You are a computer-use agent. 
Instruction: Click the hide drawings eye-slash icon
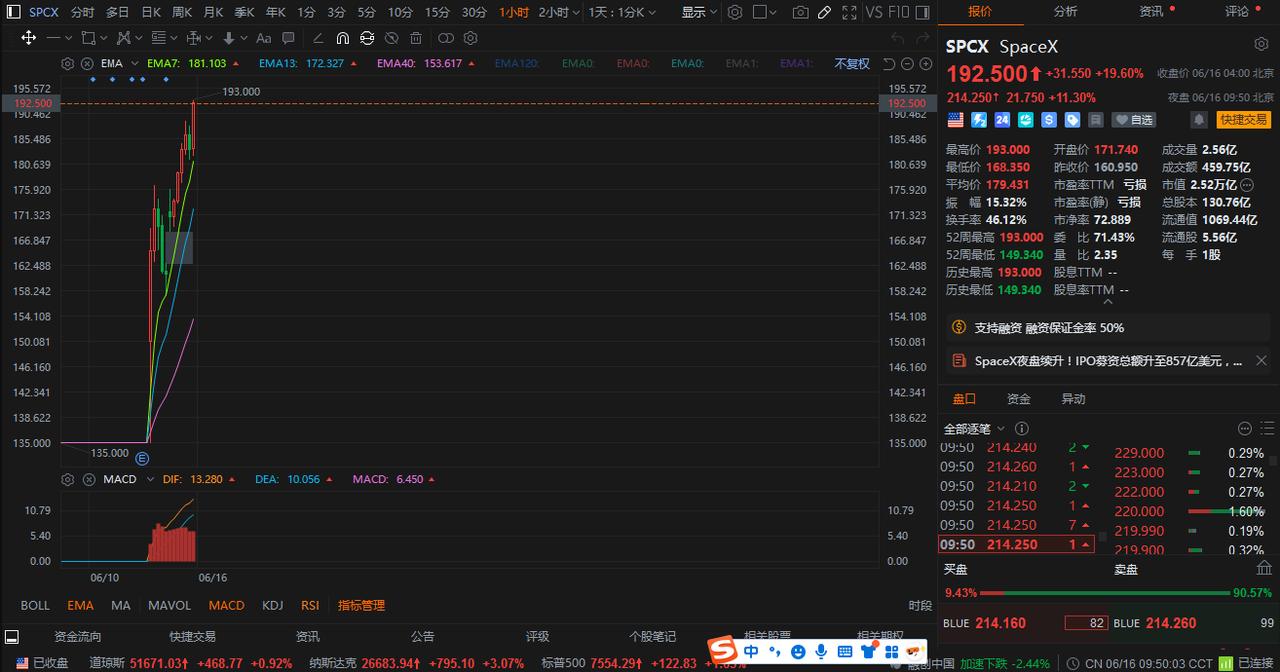pos(391,38)
